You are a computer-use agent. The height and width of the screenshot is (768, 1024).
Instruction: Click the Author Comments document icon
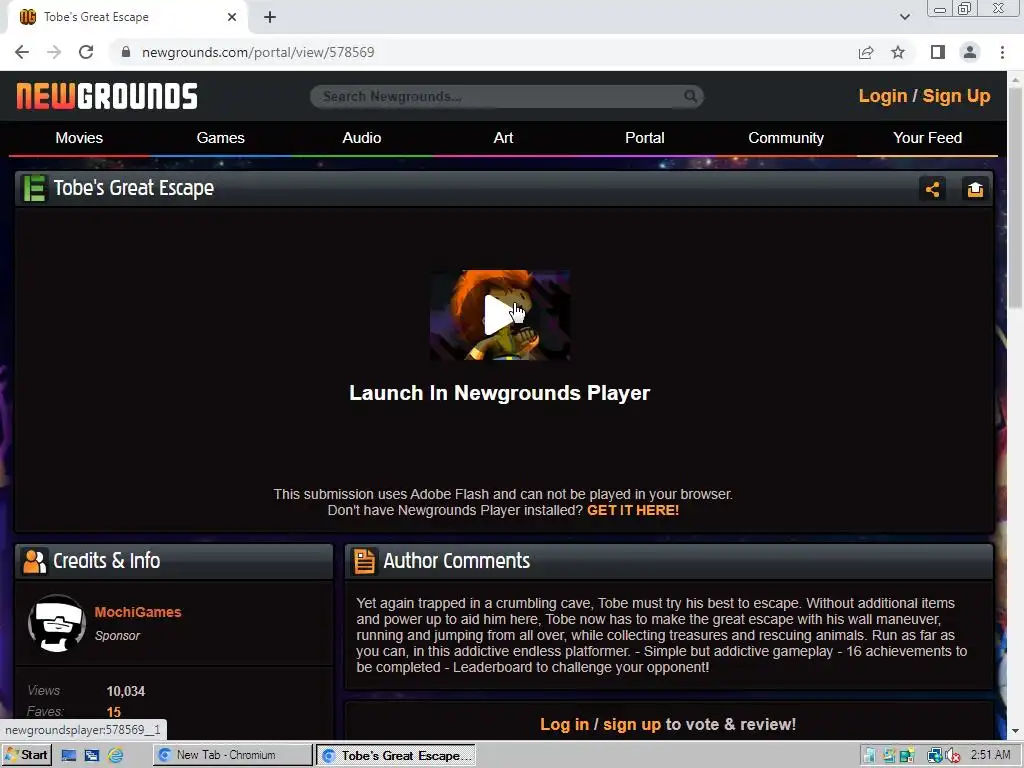(364, 561)
